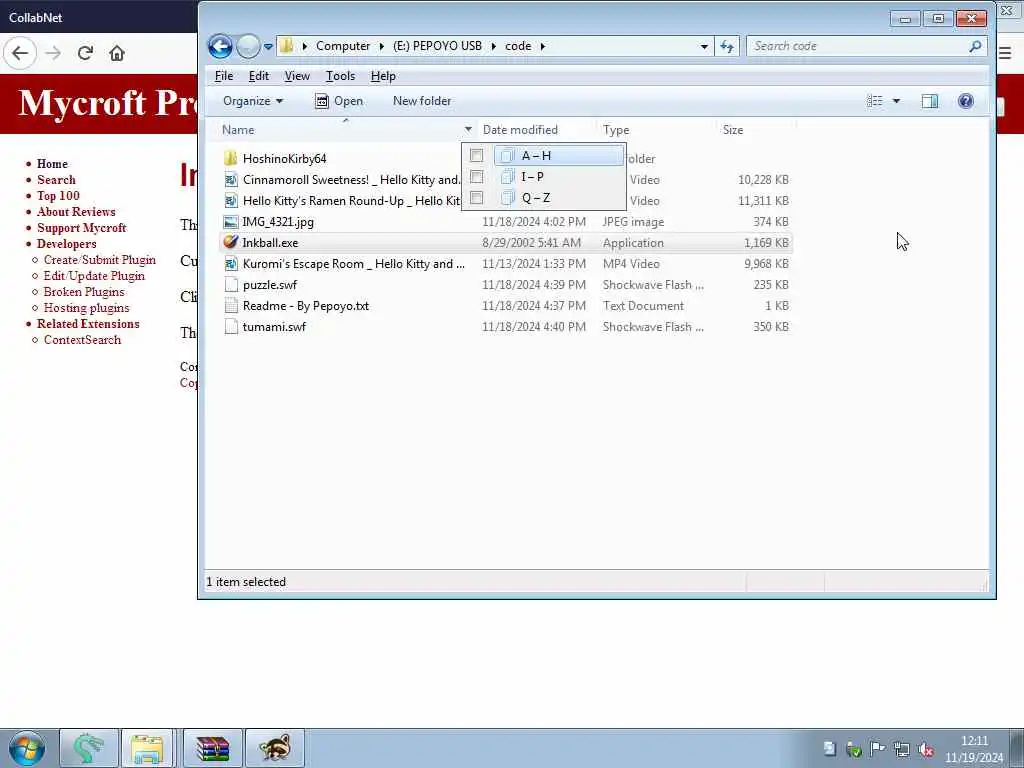Select the IMG_4321.jpg image icon

click(x=231, y=221)
